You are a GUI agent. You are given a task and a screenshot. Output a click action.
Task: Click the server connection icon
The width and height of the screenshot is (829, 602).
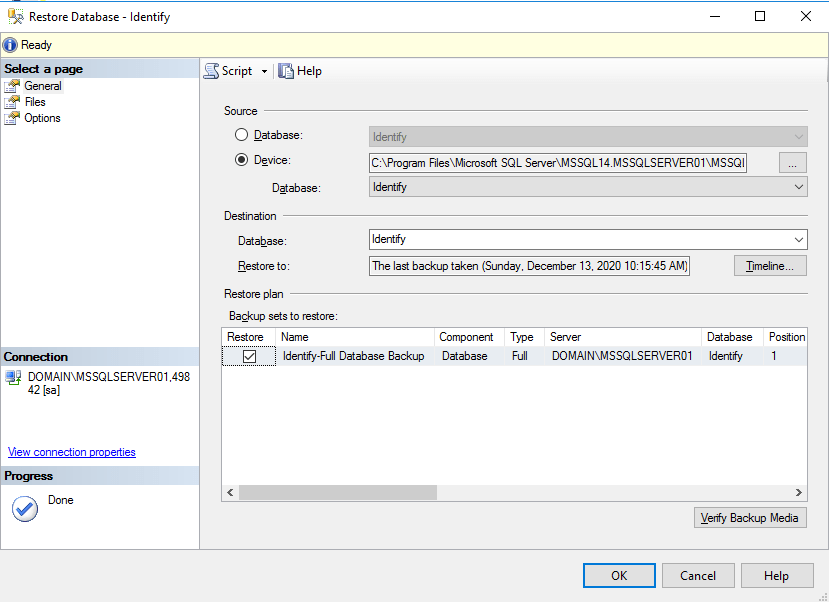pos(12,377)
